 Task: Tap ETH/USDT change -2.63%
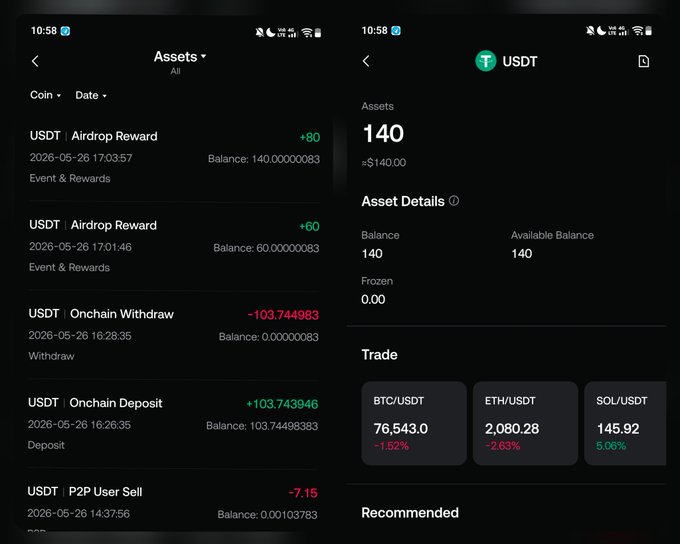(x=503, y=446)
